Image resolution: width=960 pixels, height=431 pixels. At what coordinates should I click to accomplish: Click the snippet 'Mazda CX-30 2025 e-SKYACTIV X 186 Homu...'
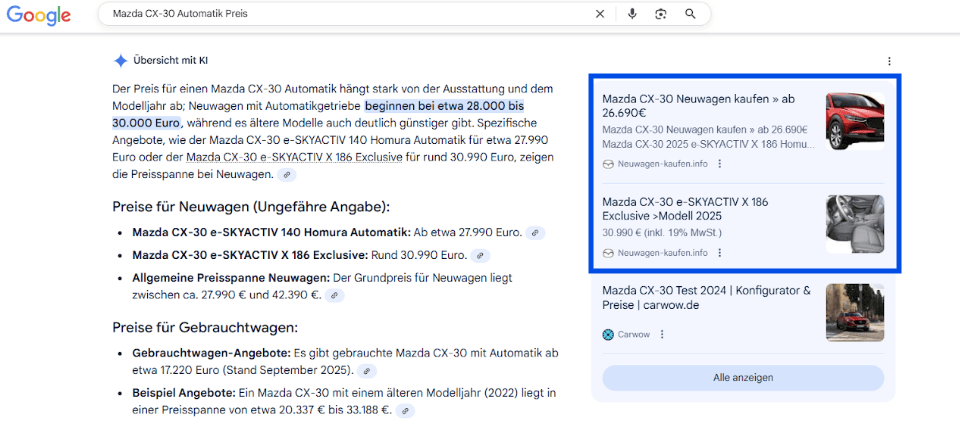tap(708, 144)
